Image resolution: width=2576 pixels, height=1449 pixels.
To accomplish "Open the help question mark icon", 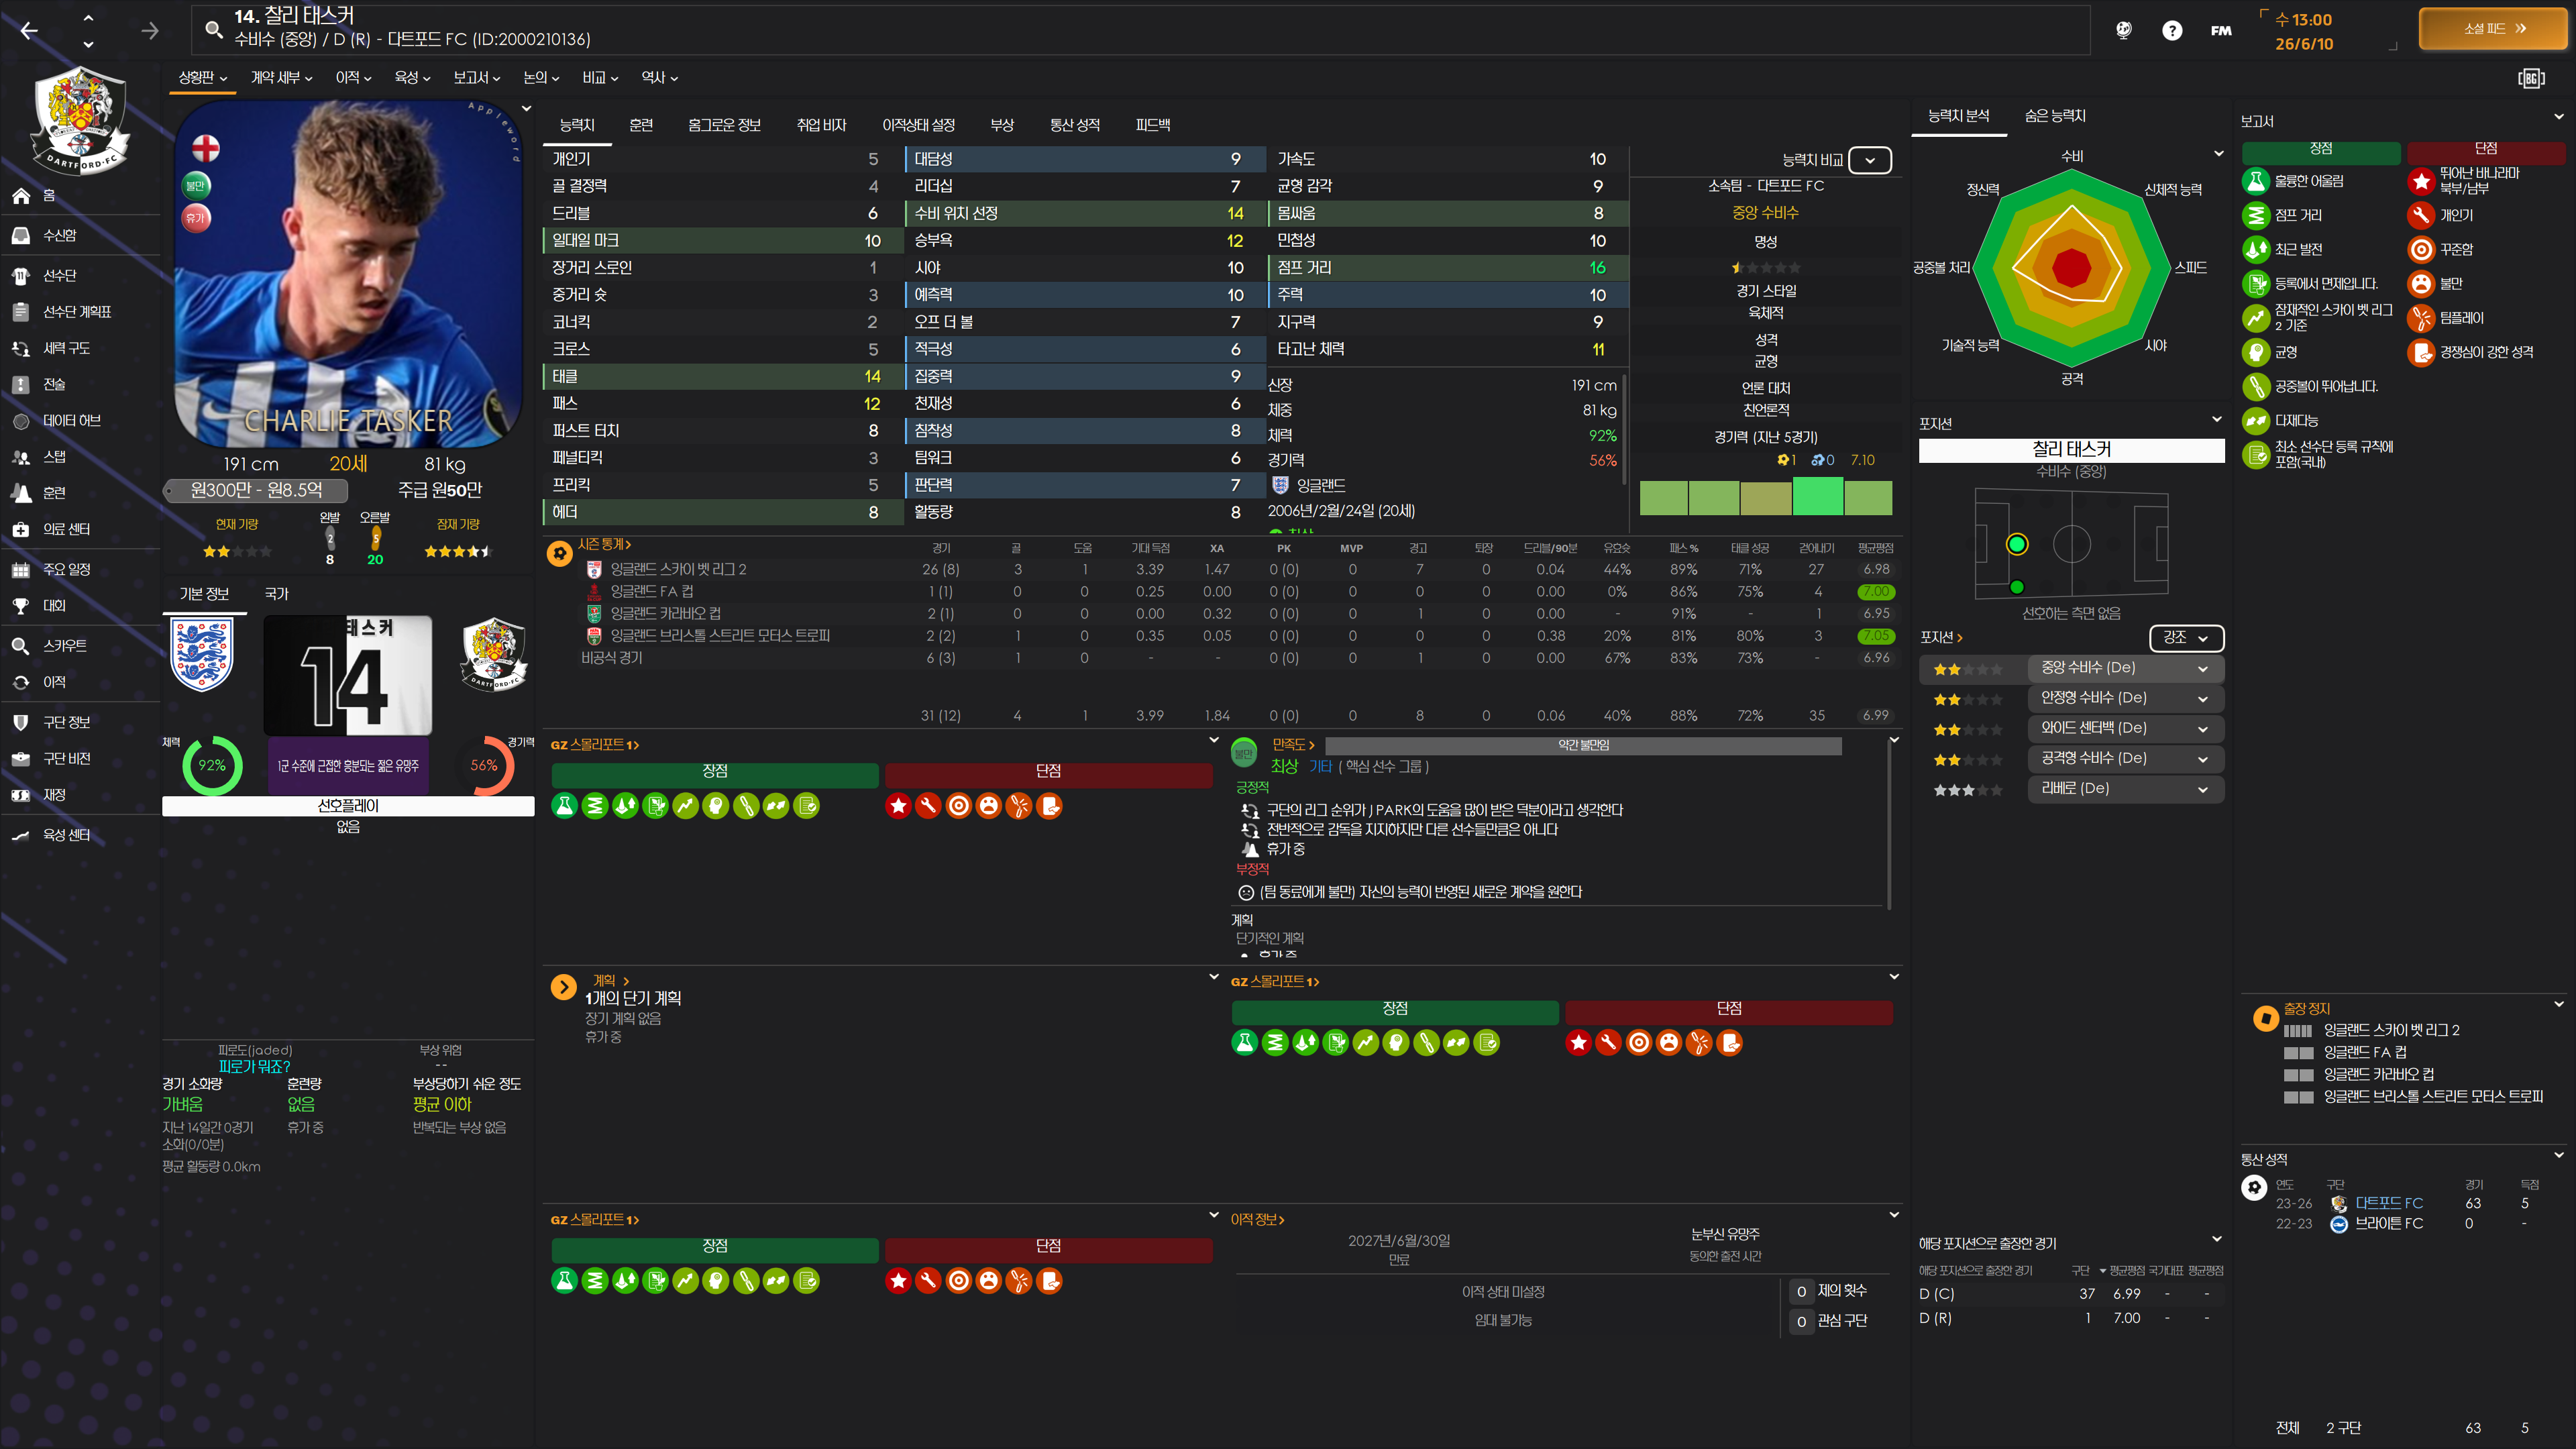I will pyautogui.click(x=2171, y=30).
